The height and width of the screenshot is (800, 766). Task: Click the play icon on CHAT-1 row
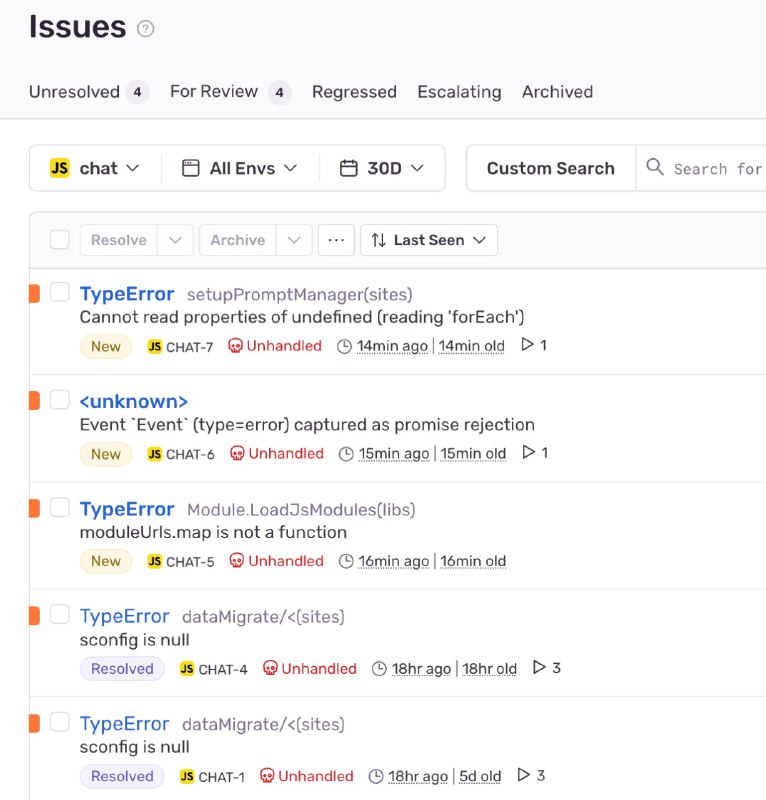tap(524, 775)
